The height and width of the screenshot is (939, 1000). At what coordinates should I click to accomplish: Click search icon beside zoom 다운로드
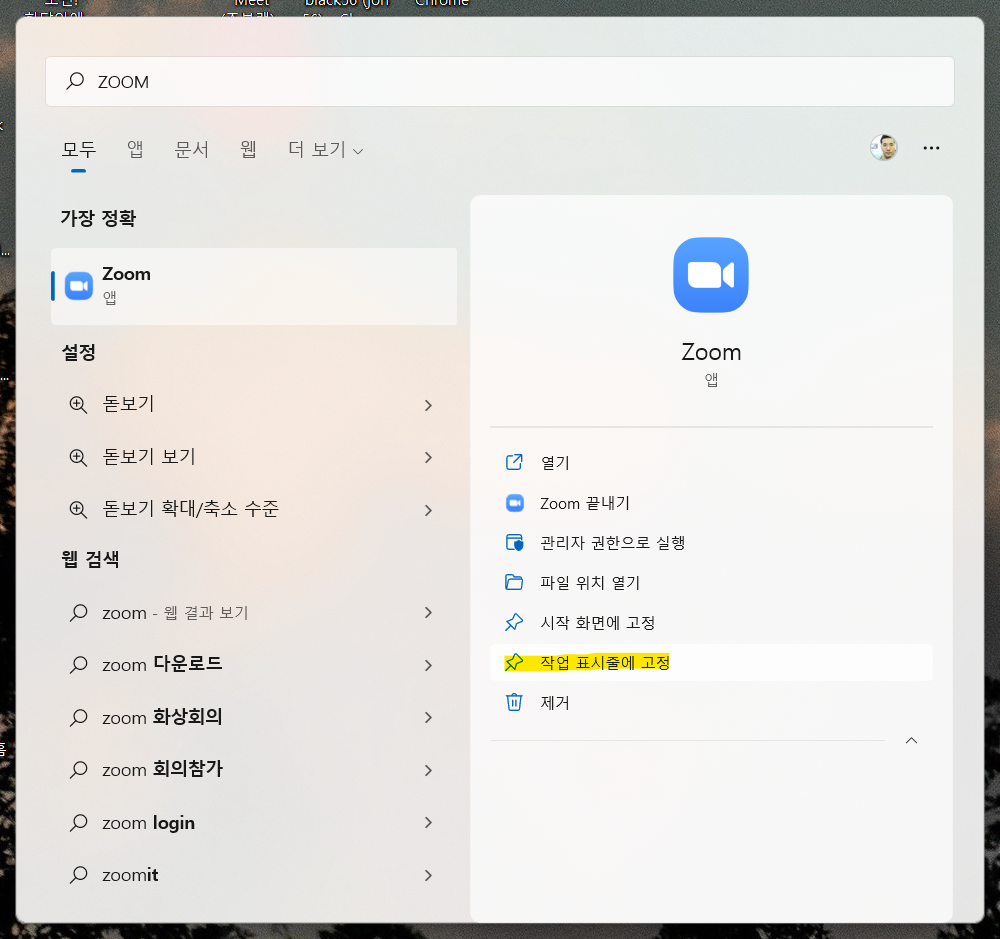point(78,665)
